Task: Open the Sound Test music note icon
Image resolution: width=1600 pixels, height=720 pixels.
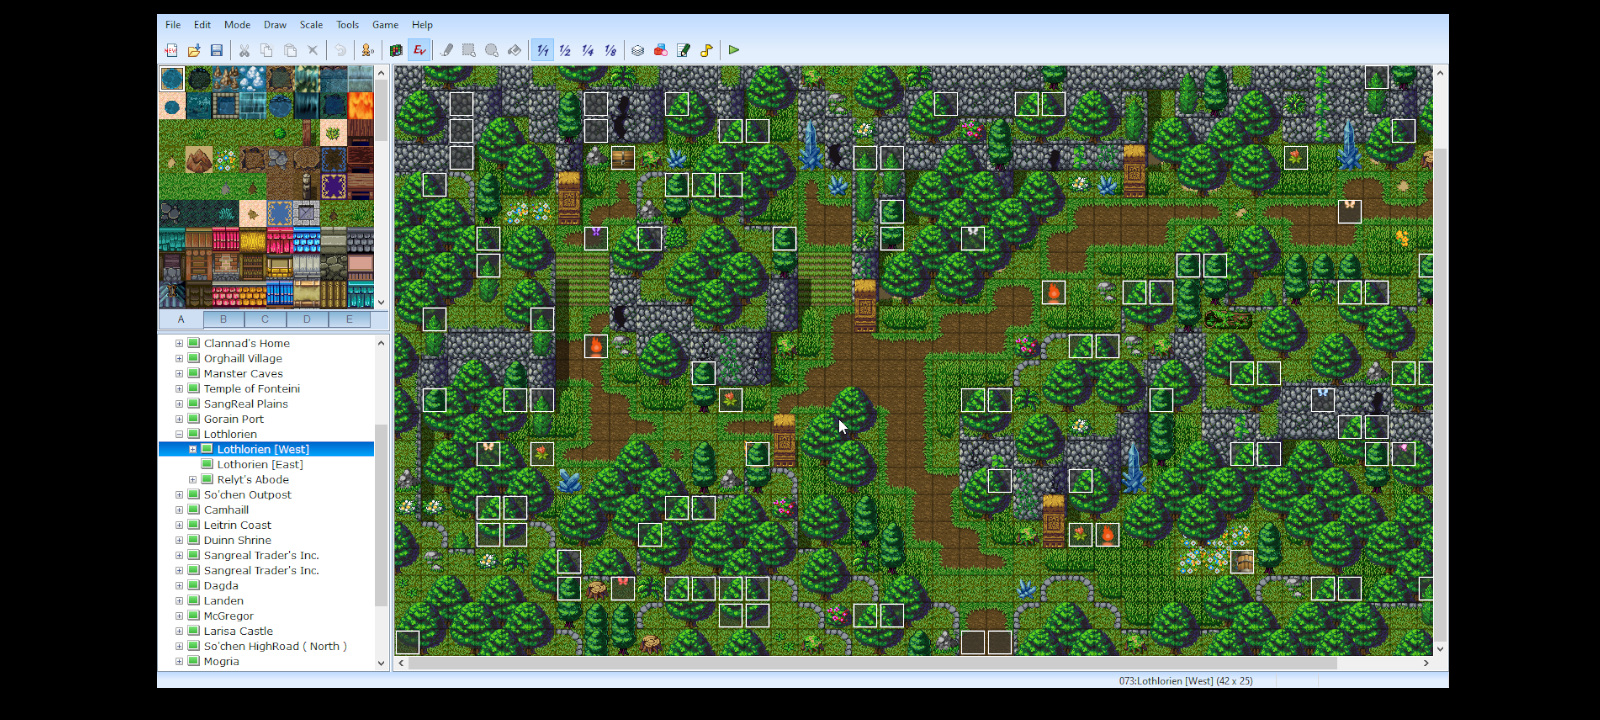Action: point(707,50)
